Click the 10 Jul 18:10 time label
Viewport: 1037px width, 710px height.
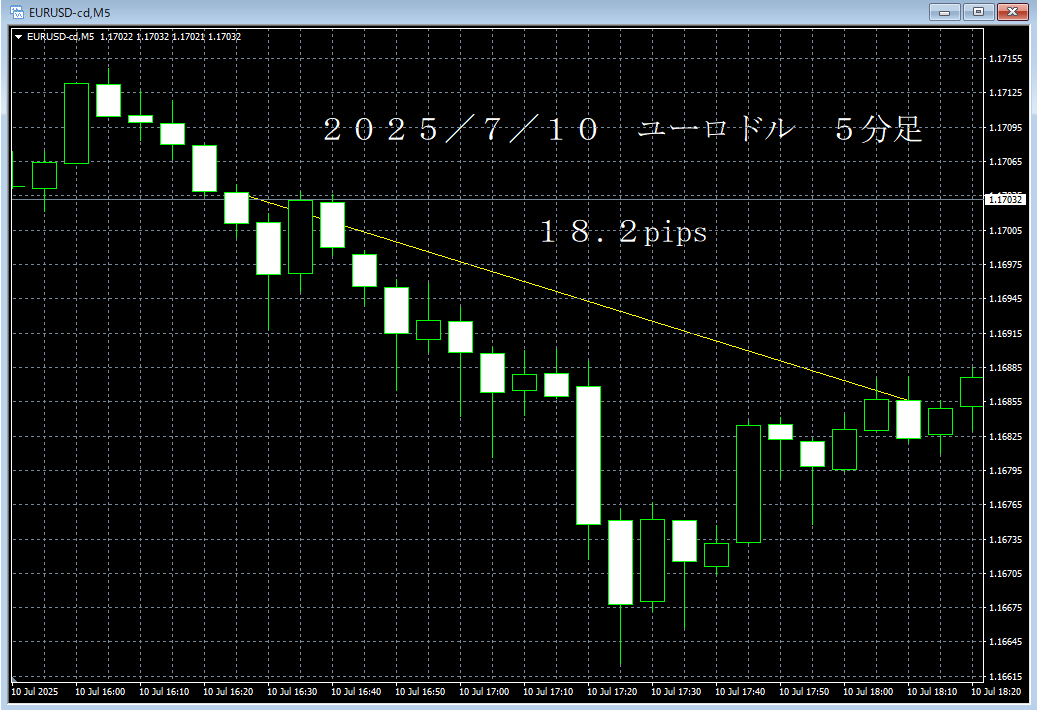[x=932, y=691]
